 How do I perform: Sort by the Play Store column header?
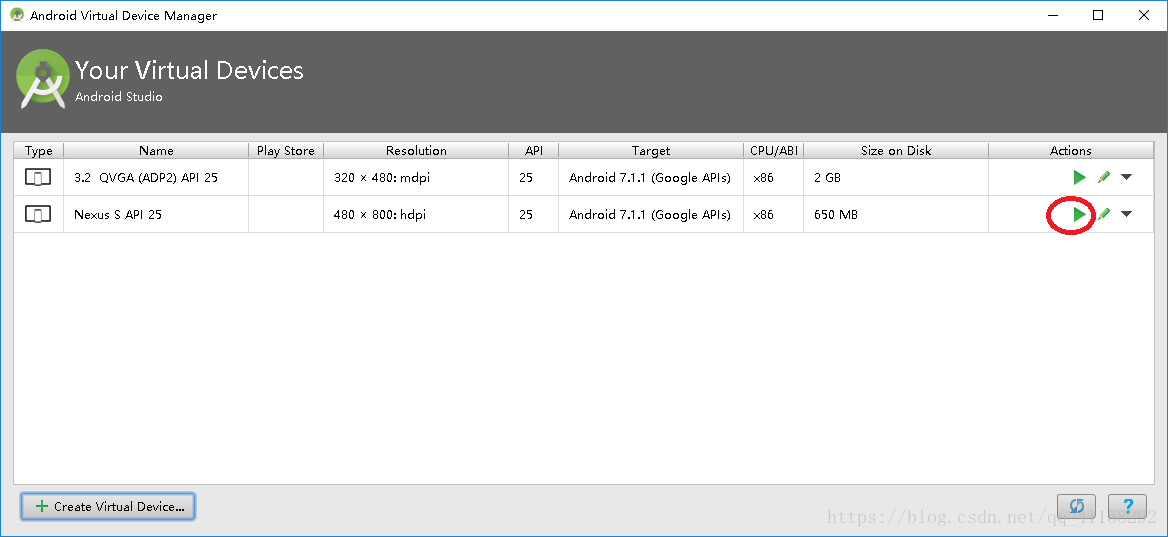pyautogui.click(x=286, y=150)
